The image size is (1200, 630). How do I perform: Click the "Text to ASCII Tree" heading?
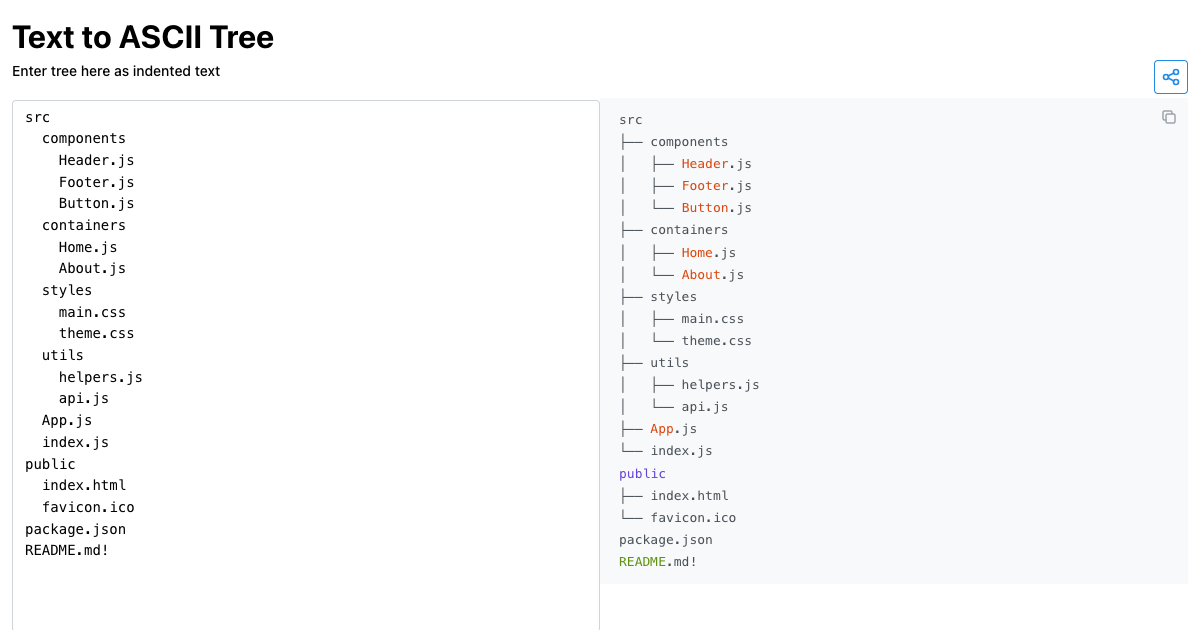[143, 38]
